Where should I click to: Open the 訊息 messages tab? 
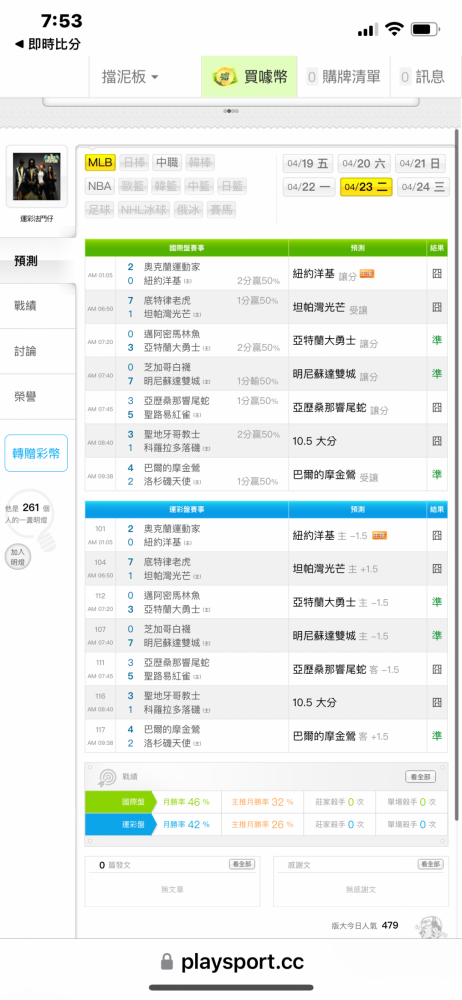422,77
